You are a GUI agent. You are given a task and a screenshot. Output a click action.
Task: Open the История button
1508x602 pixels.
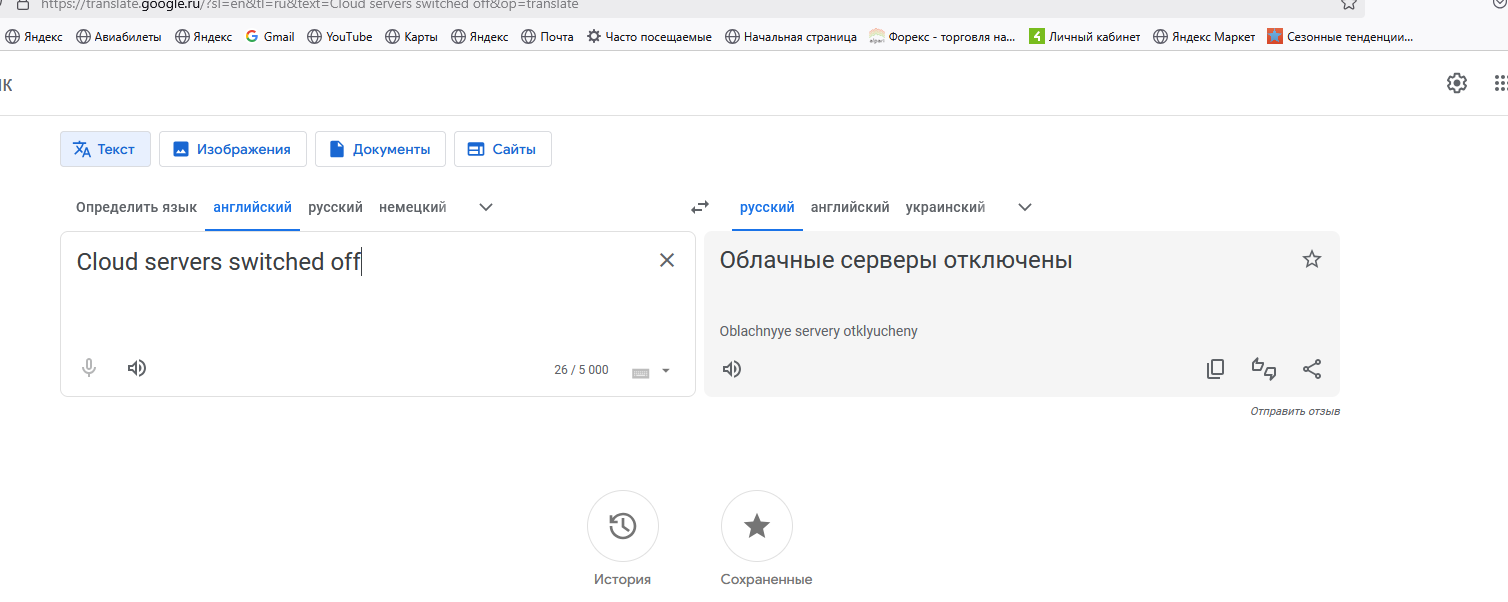click(x=622, y=526)
